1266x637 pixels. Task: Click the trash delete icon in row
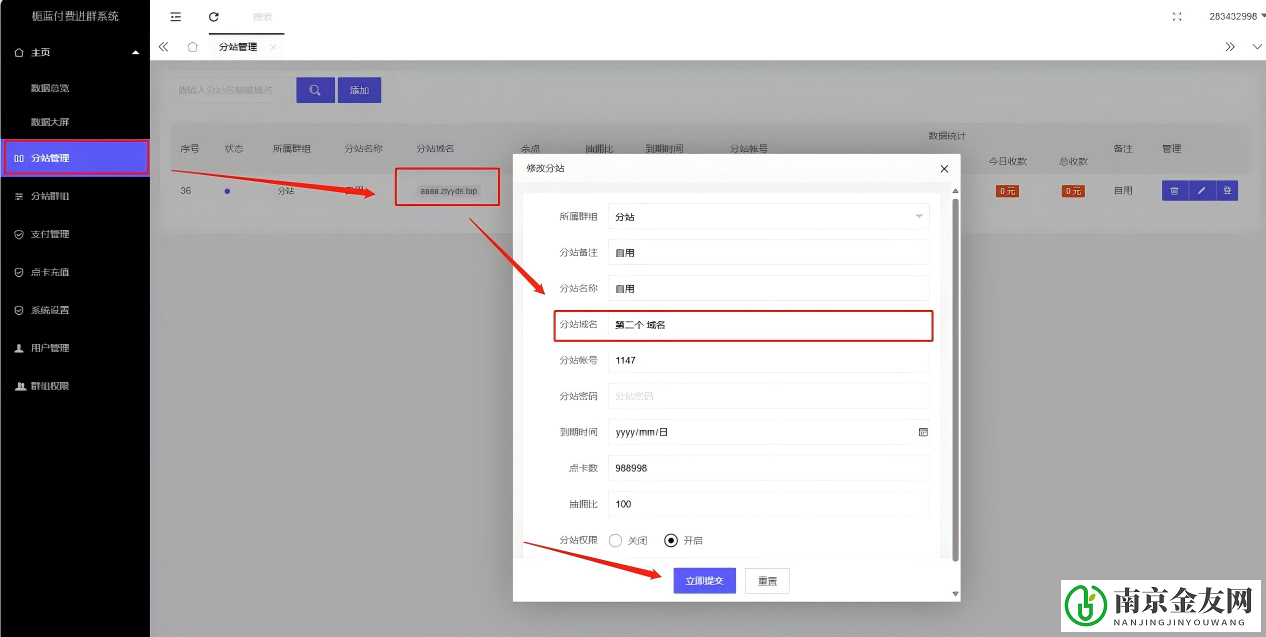click(x=1174, y=191)
